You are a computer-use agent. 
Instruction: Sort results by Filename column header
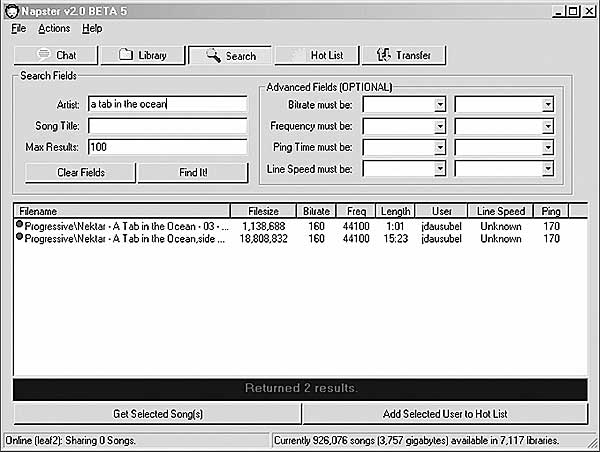[122, 211]
